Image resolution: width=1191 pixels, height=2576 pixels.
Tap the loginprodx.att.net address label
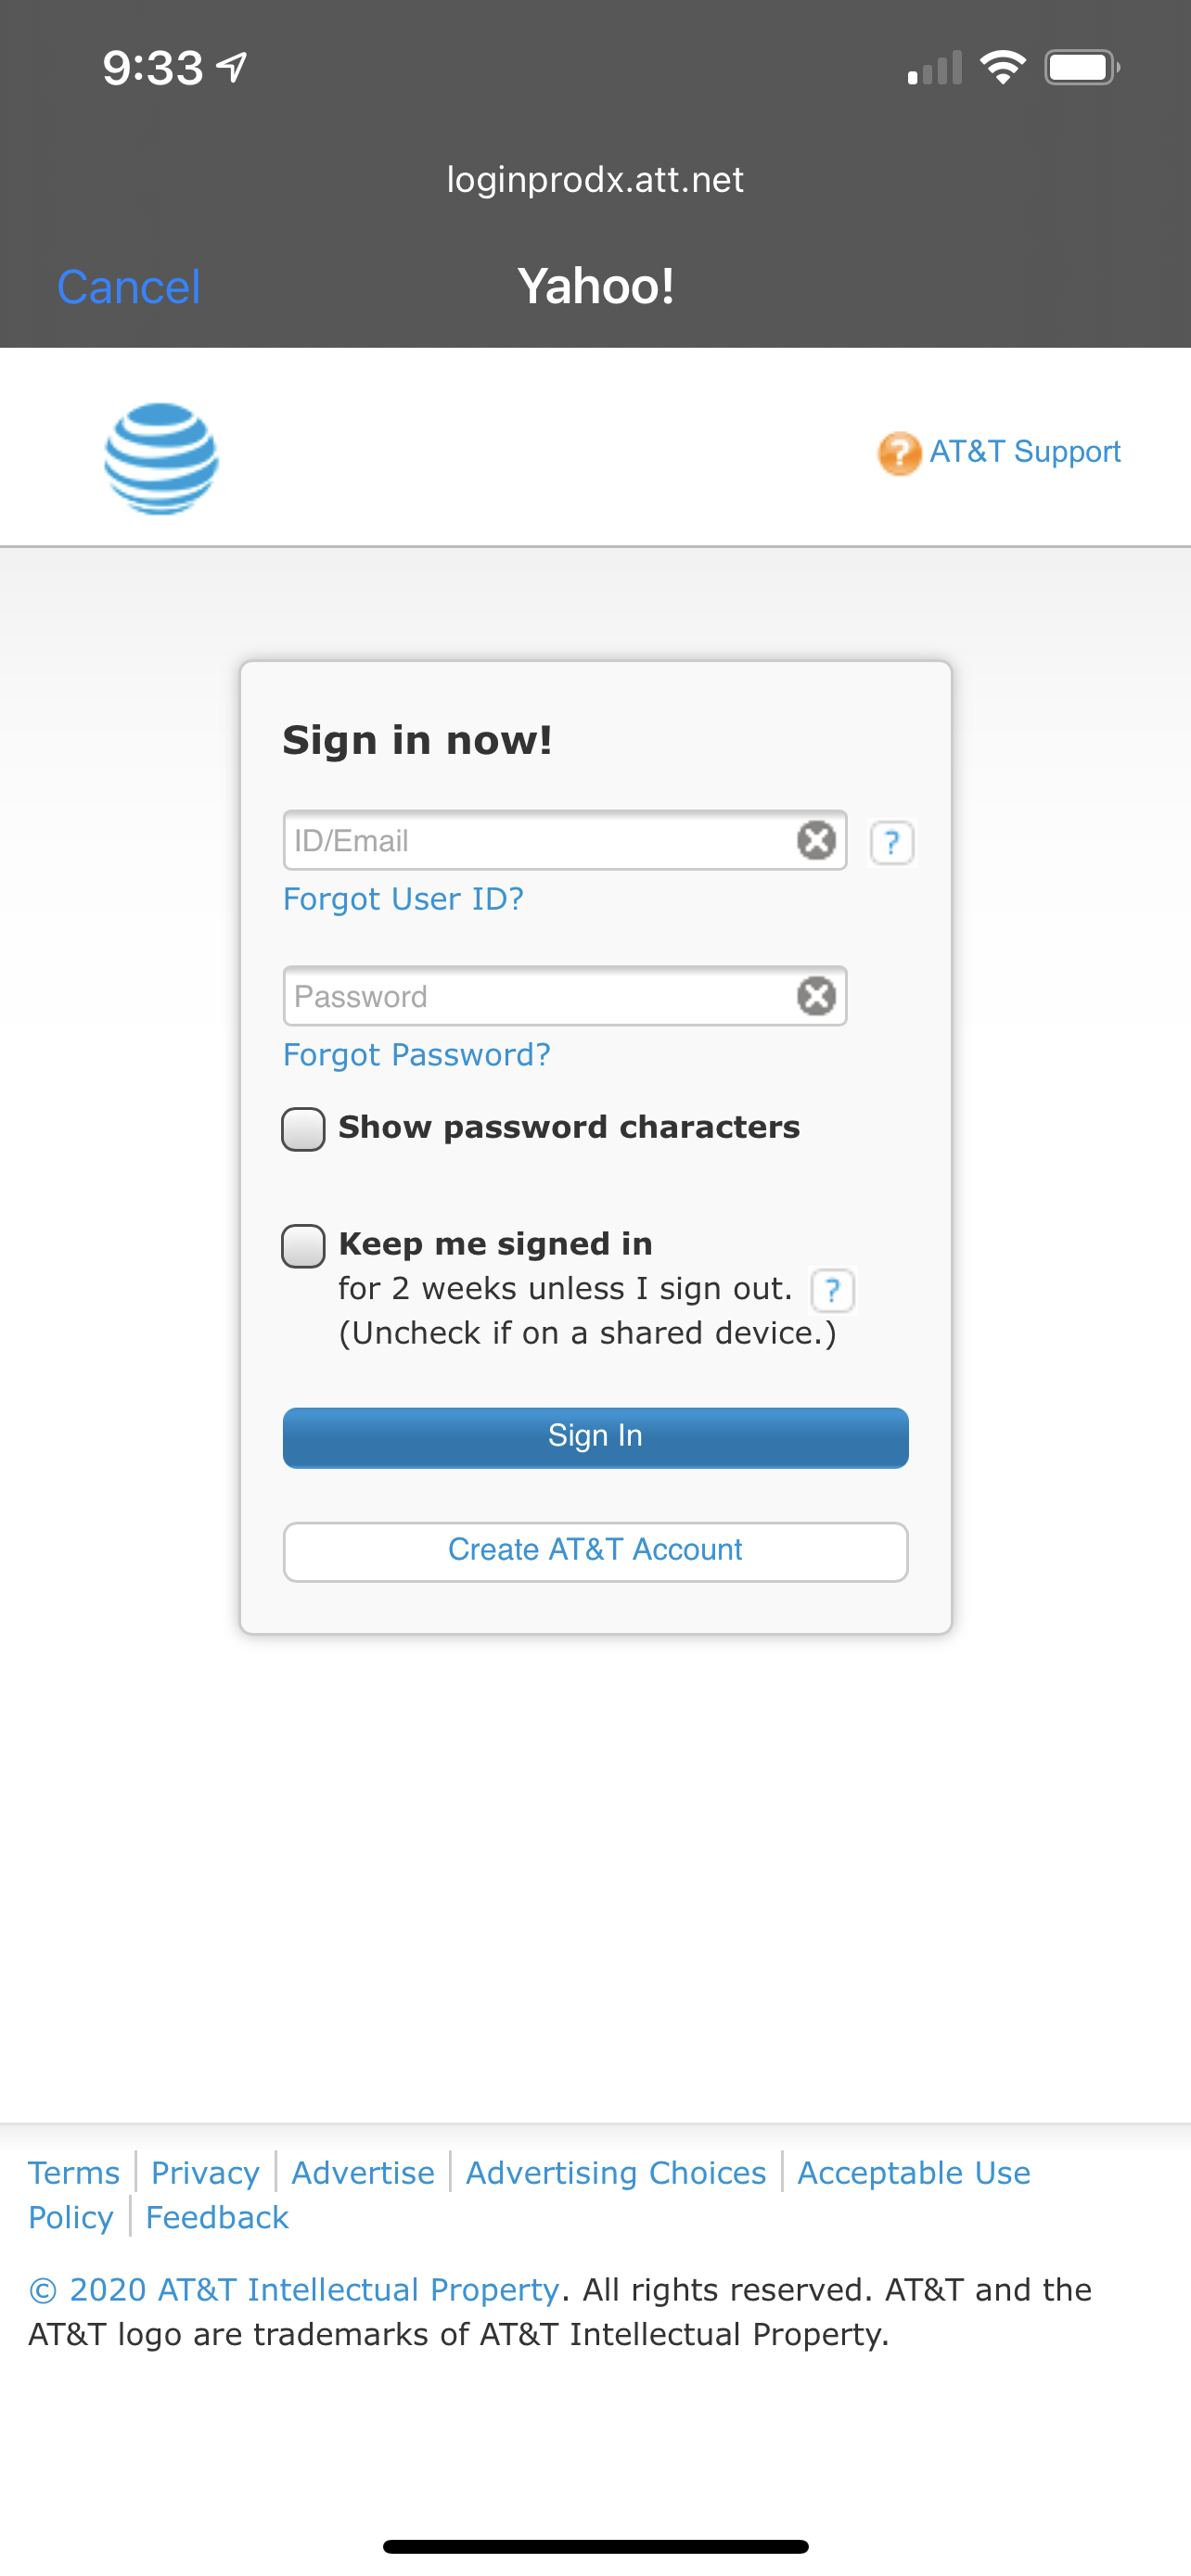[595, 180]
